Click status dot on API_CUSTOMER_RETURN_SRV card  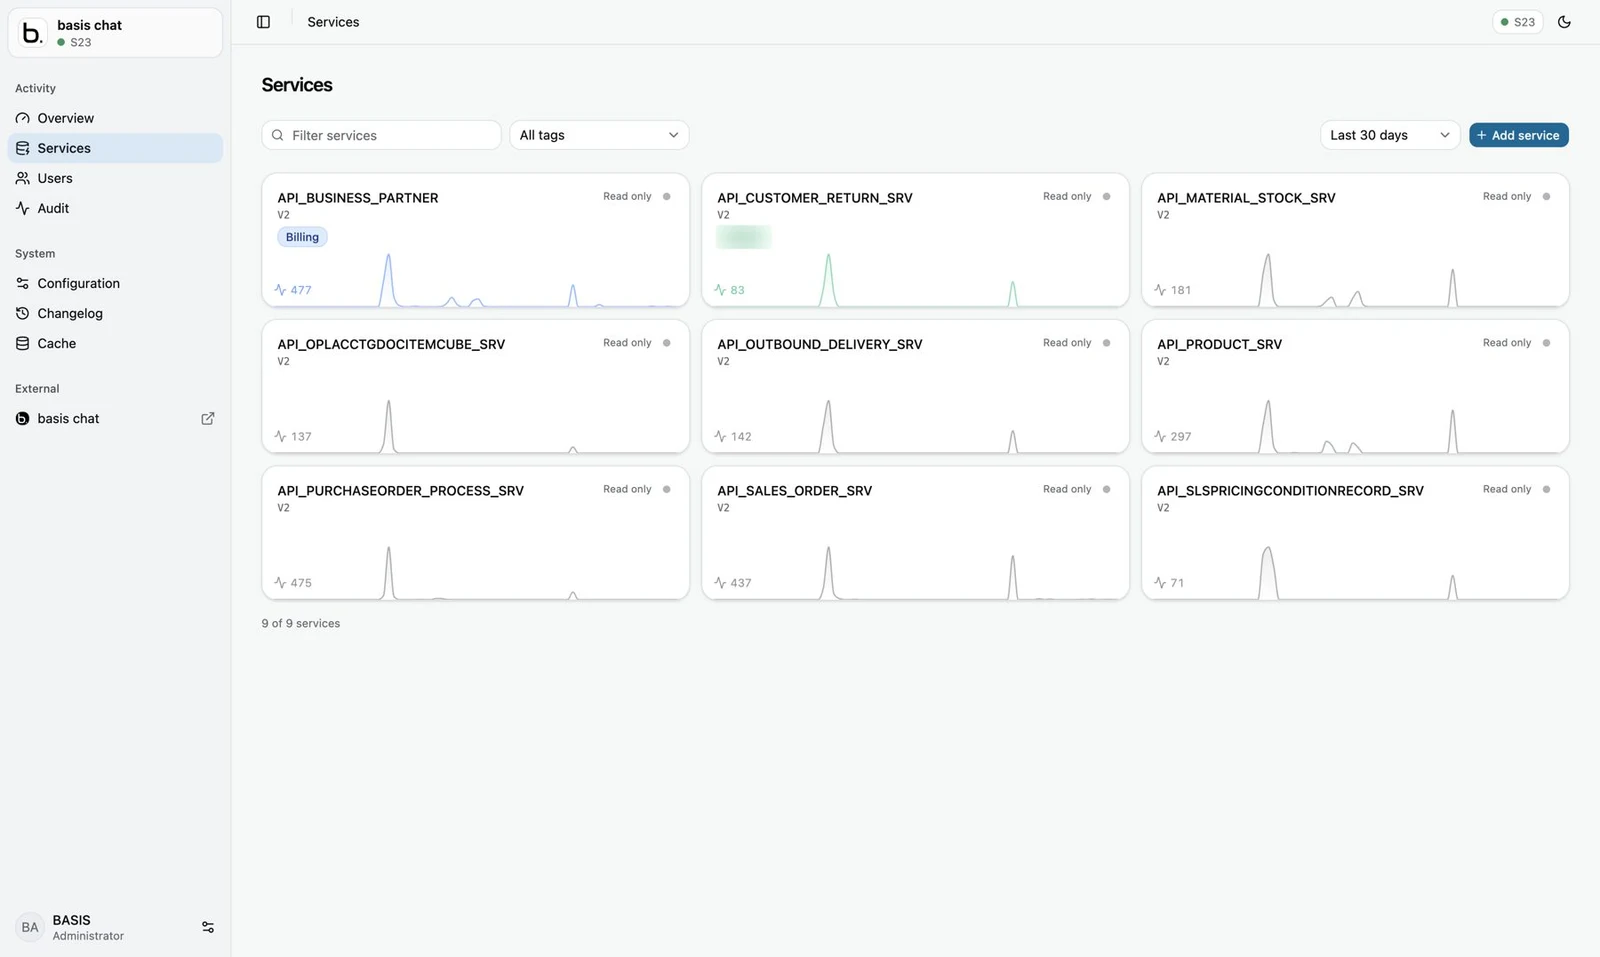coord(1107,196)
